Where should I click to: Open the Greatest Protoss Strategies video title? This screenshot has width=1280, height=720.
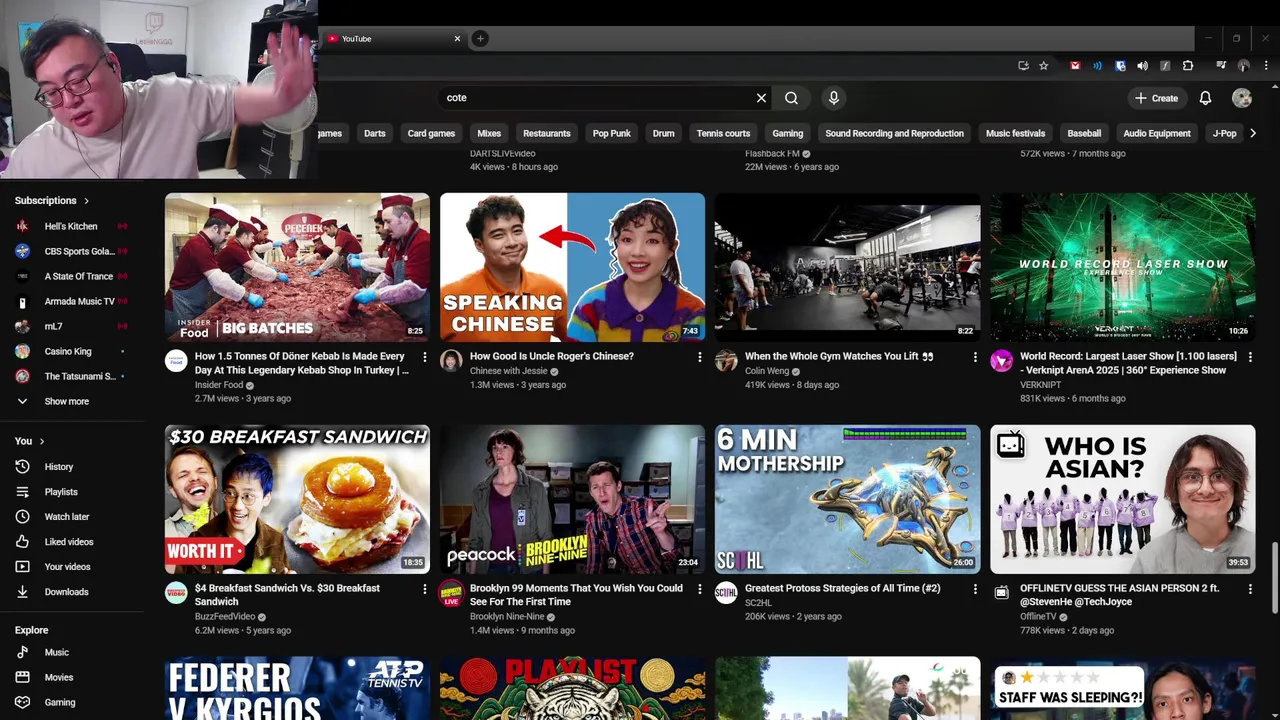(842, 589)
